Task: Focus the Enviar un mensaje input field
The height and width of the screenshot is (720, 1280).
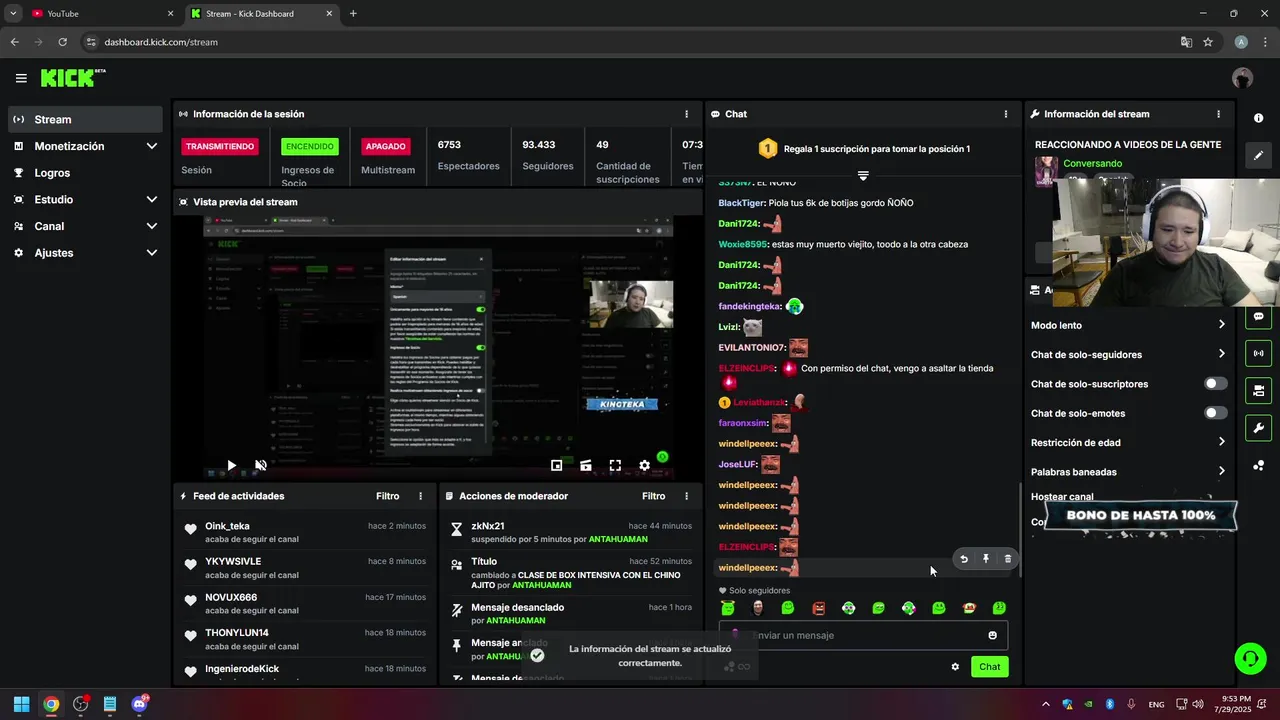Action: click(x=863, y=635)
